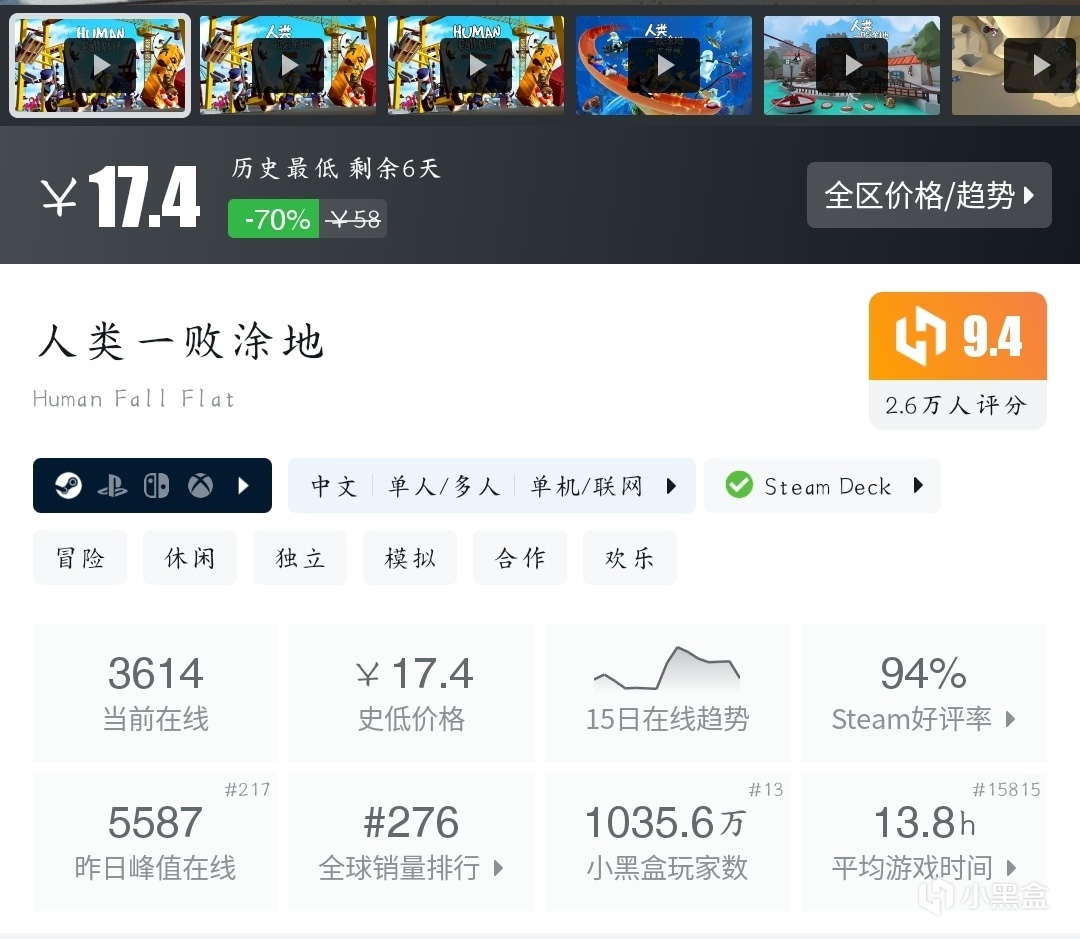Click the 单机/联网 connectivity label

click(586, 486)
